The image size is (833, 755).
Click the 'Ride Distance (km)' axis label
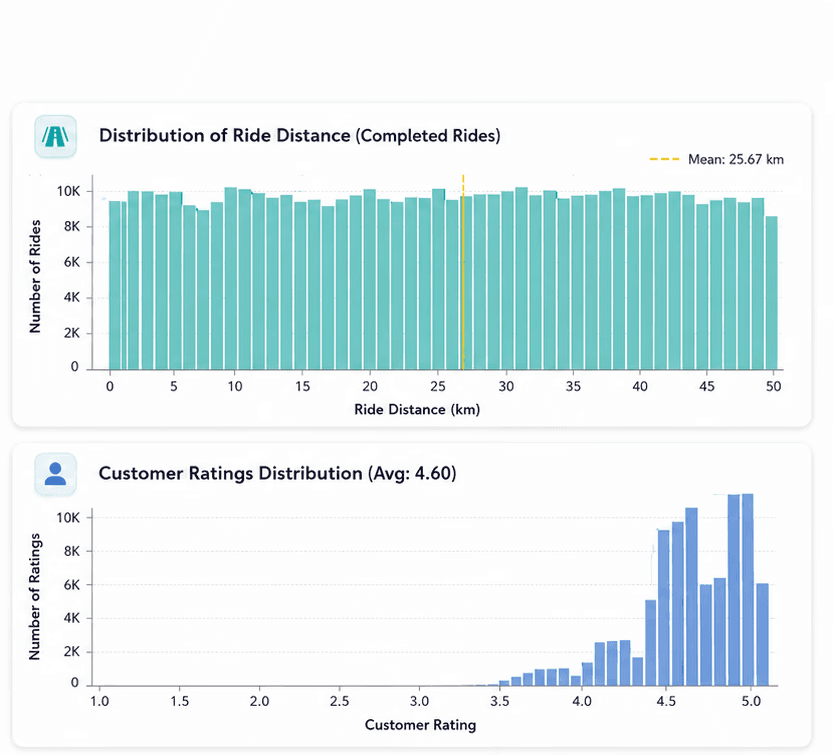click(417, 410)
